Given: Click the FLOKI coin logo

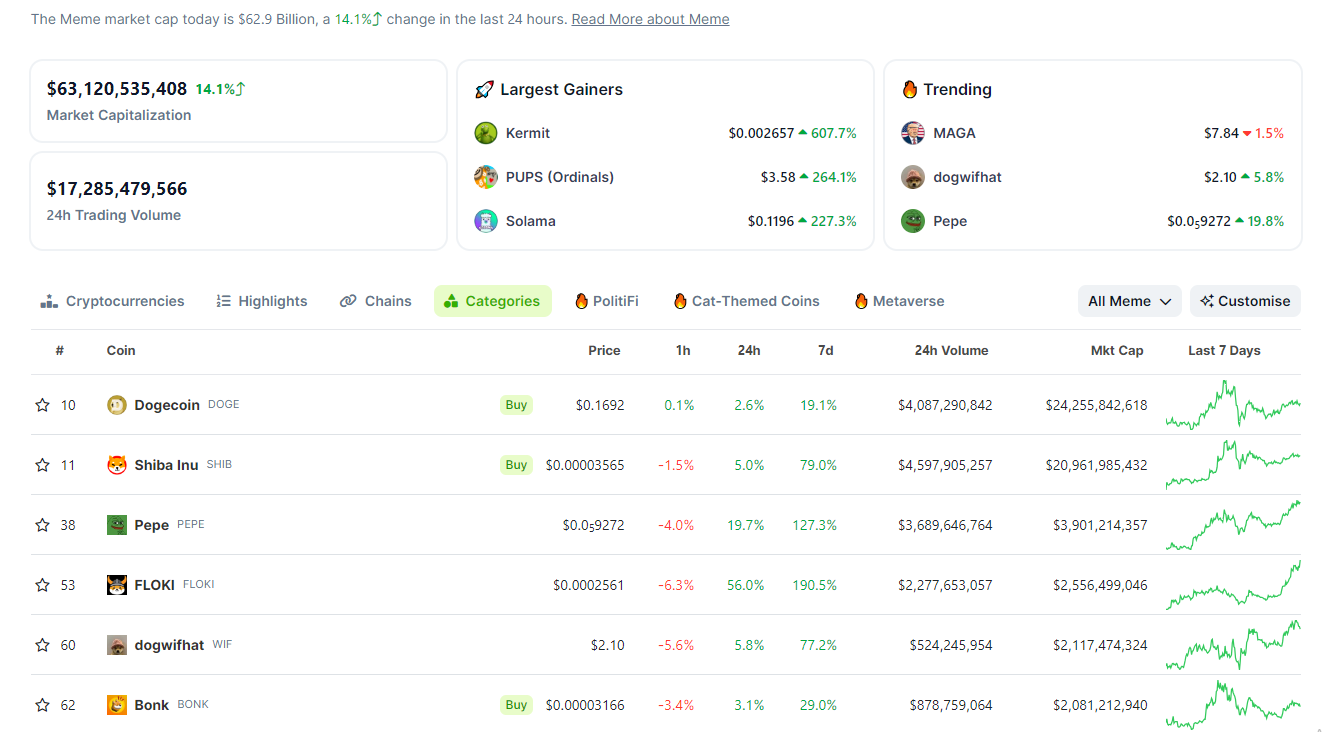Looking at the screenshot, I should point(117,585).
